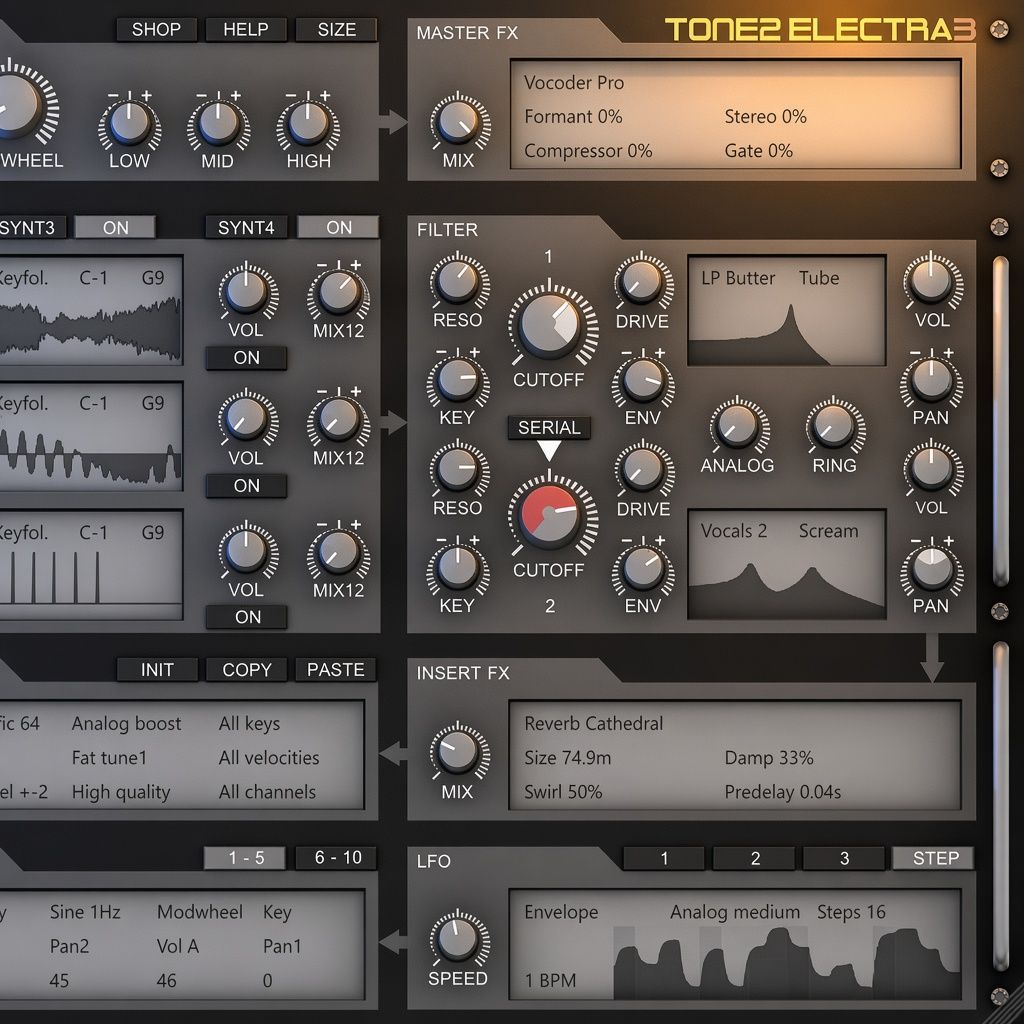Viewport: 1024px width, 1024px height.
Task: Open the Analog medium LFO mode selector
Action: pos(735,912)
